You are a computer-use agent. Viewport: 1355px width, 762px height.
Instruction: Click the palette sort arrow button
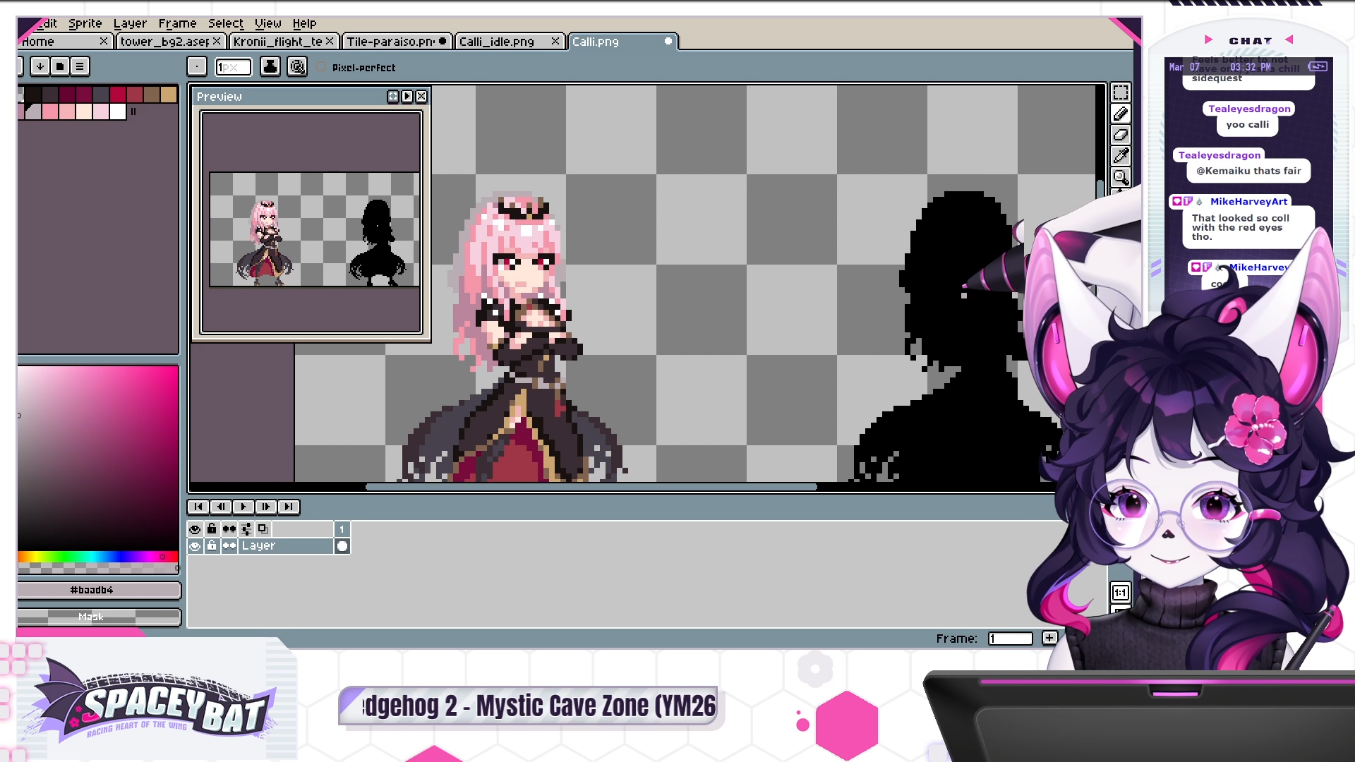pos(40,67)
